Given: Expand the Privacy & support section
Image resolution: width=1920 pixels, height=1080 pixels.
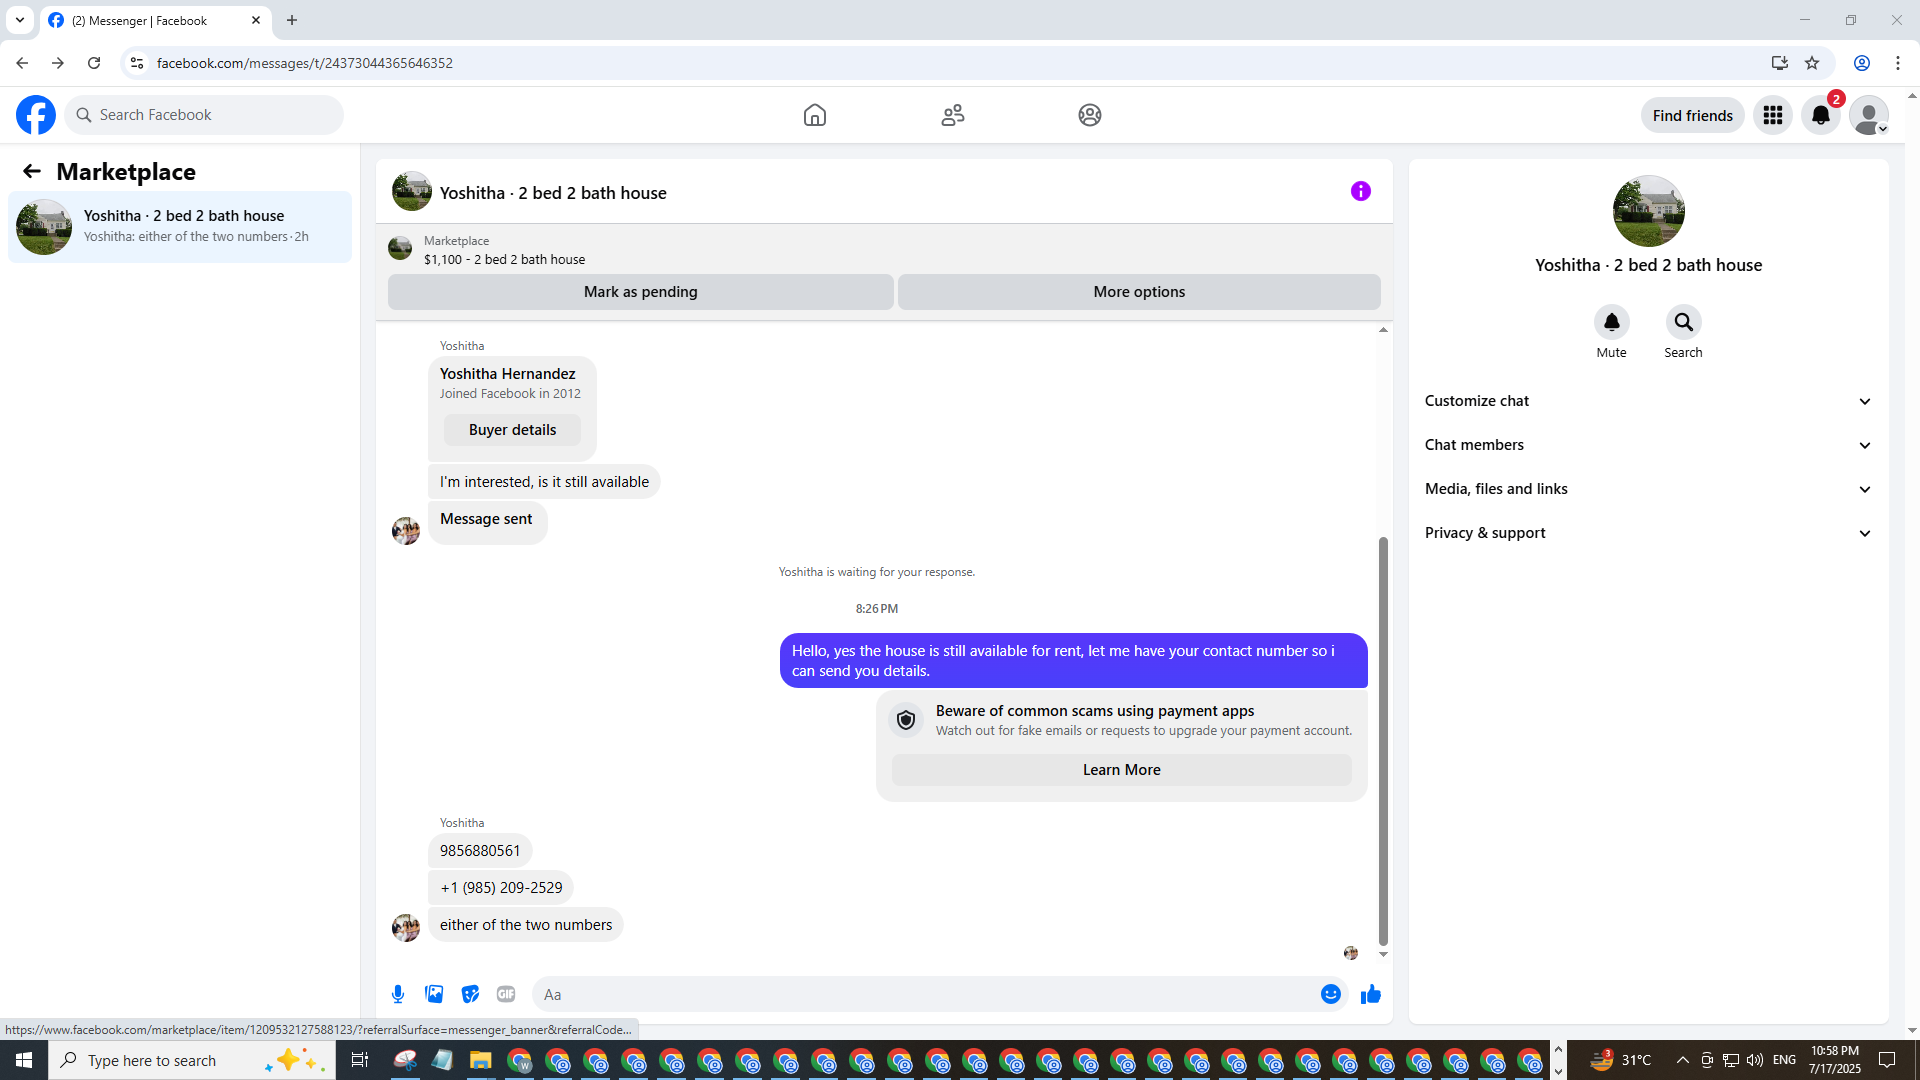Looking at the screenshot, I should 1648,533.
